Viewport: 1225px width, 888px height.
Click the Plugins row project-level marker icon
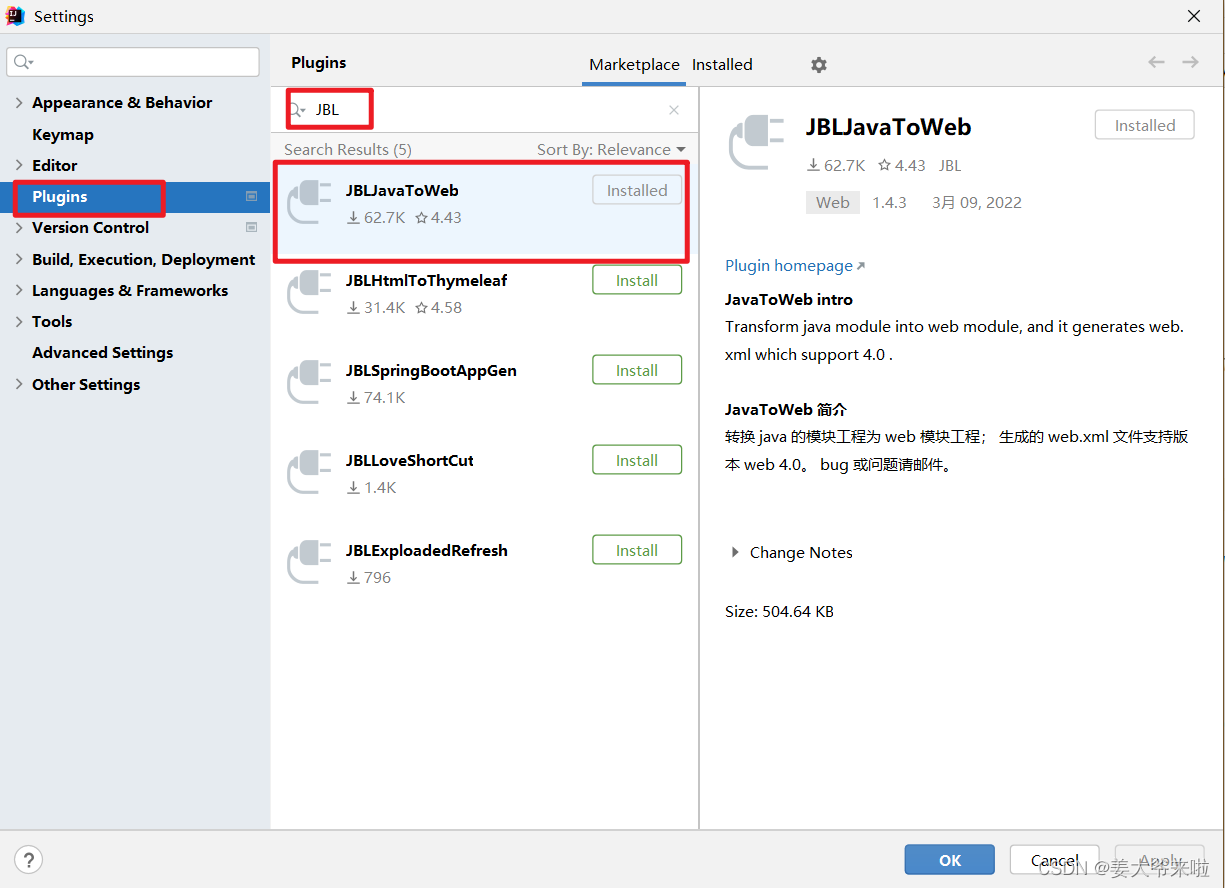[x=252, y=197]
